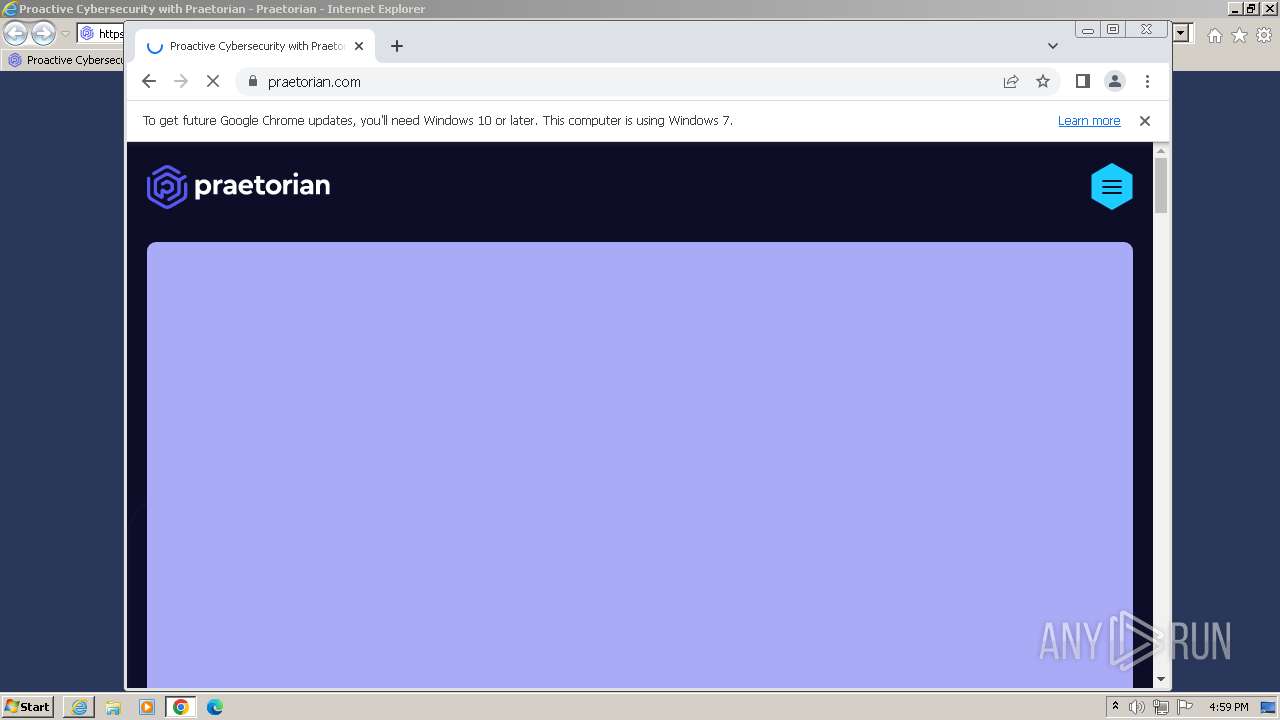The height and width of the screenshot is (720, 1280).
Task: View site information via the padlock icon
Action: click(253, 82)
